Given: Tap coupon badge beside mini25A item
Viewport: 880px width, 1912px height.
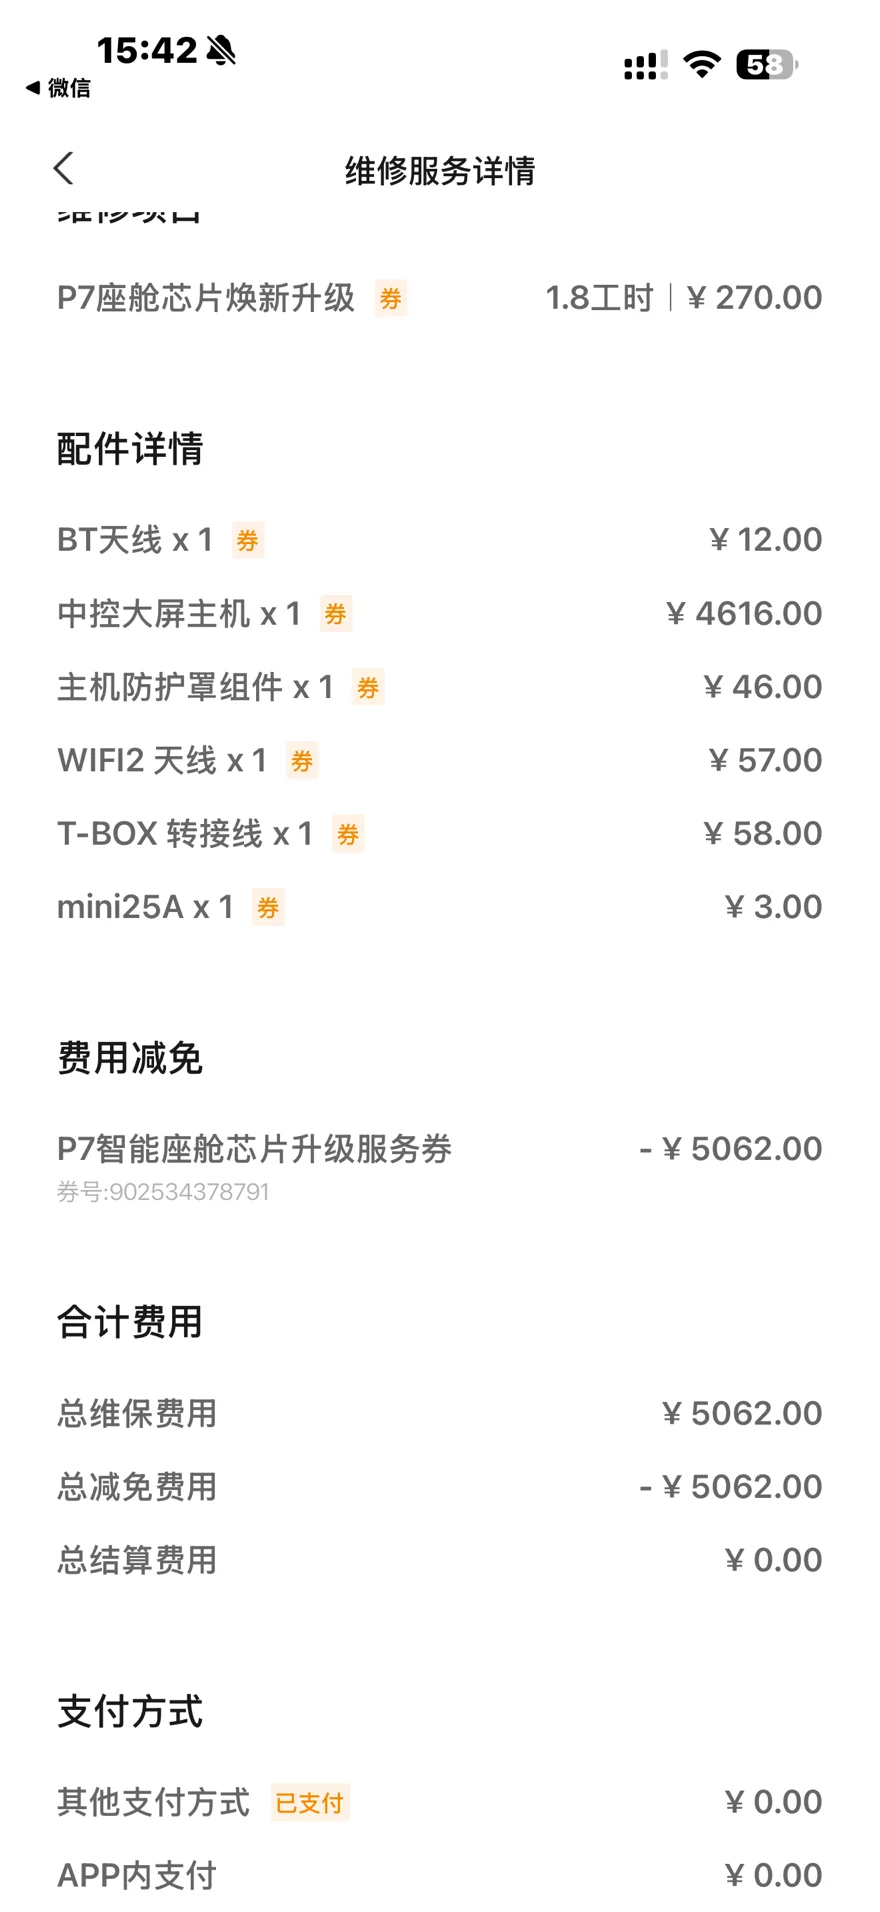Looking at the screenshot, I should click(x=268, y=907).
